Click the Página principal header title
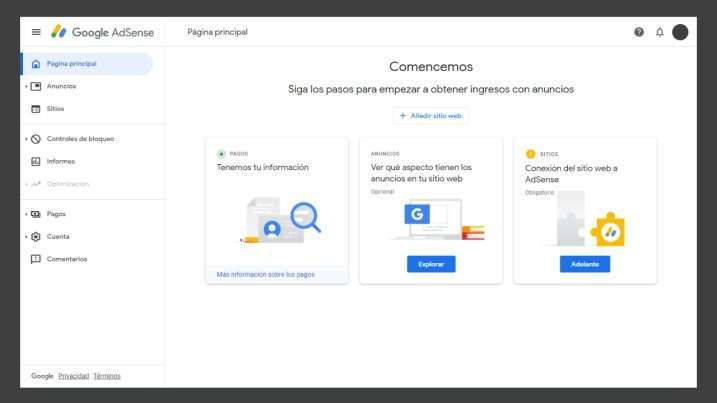Image resolution: width=717 pixels, height=403 pixels. (218, 32)
